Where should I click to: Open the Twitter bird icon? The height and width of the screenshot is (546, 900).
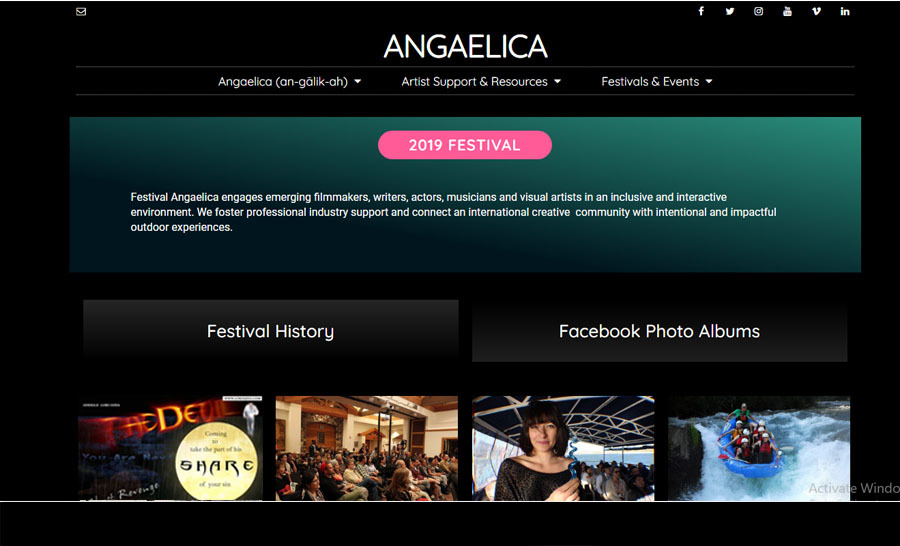tap(730, 11)
